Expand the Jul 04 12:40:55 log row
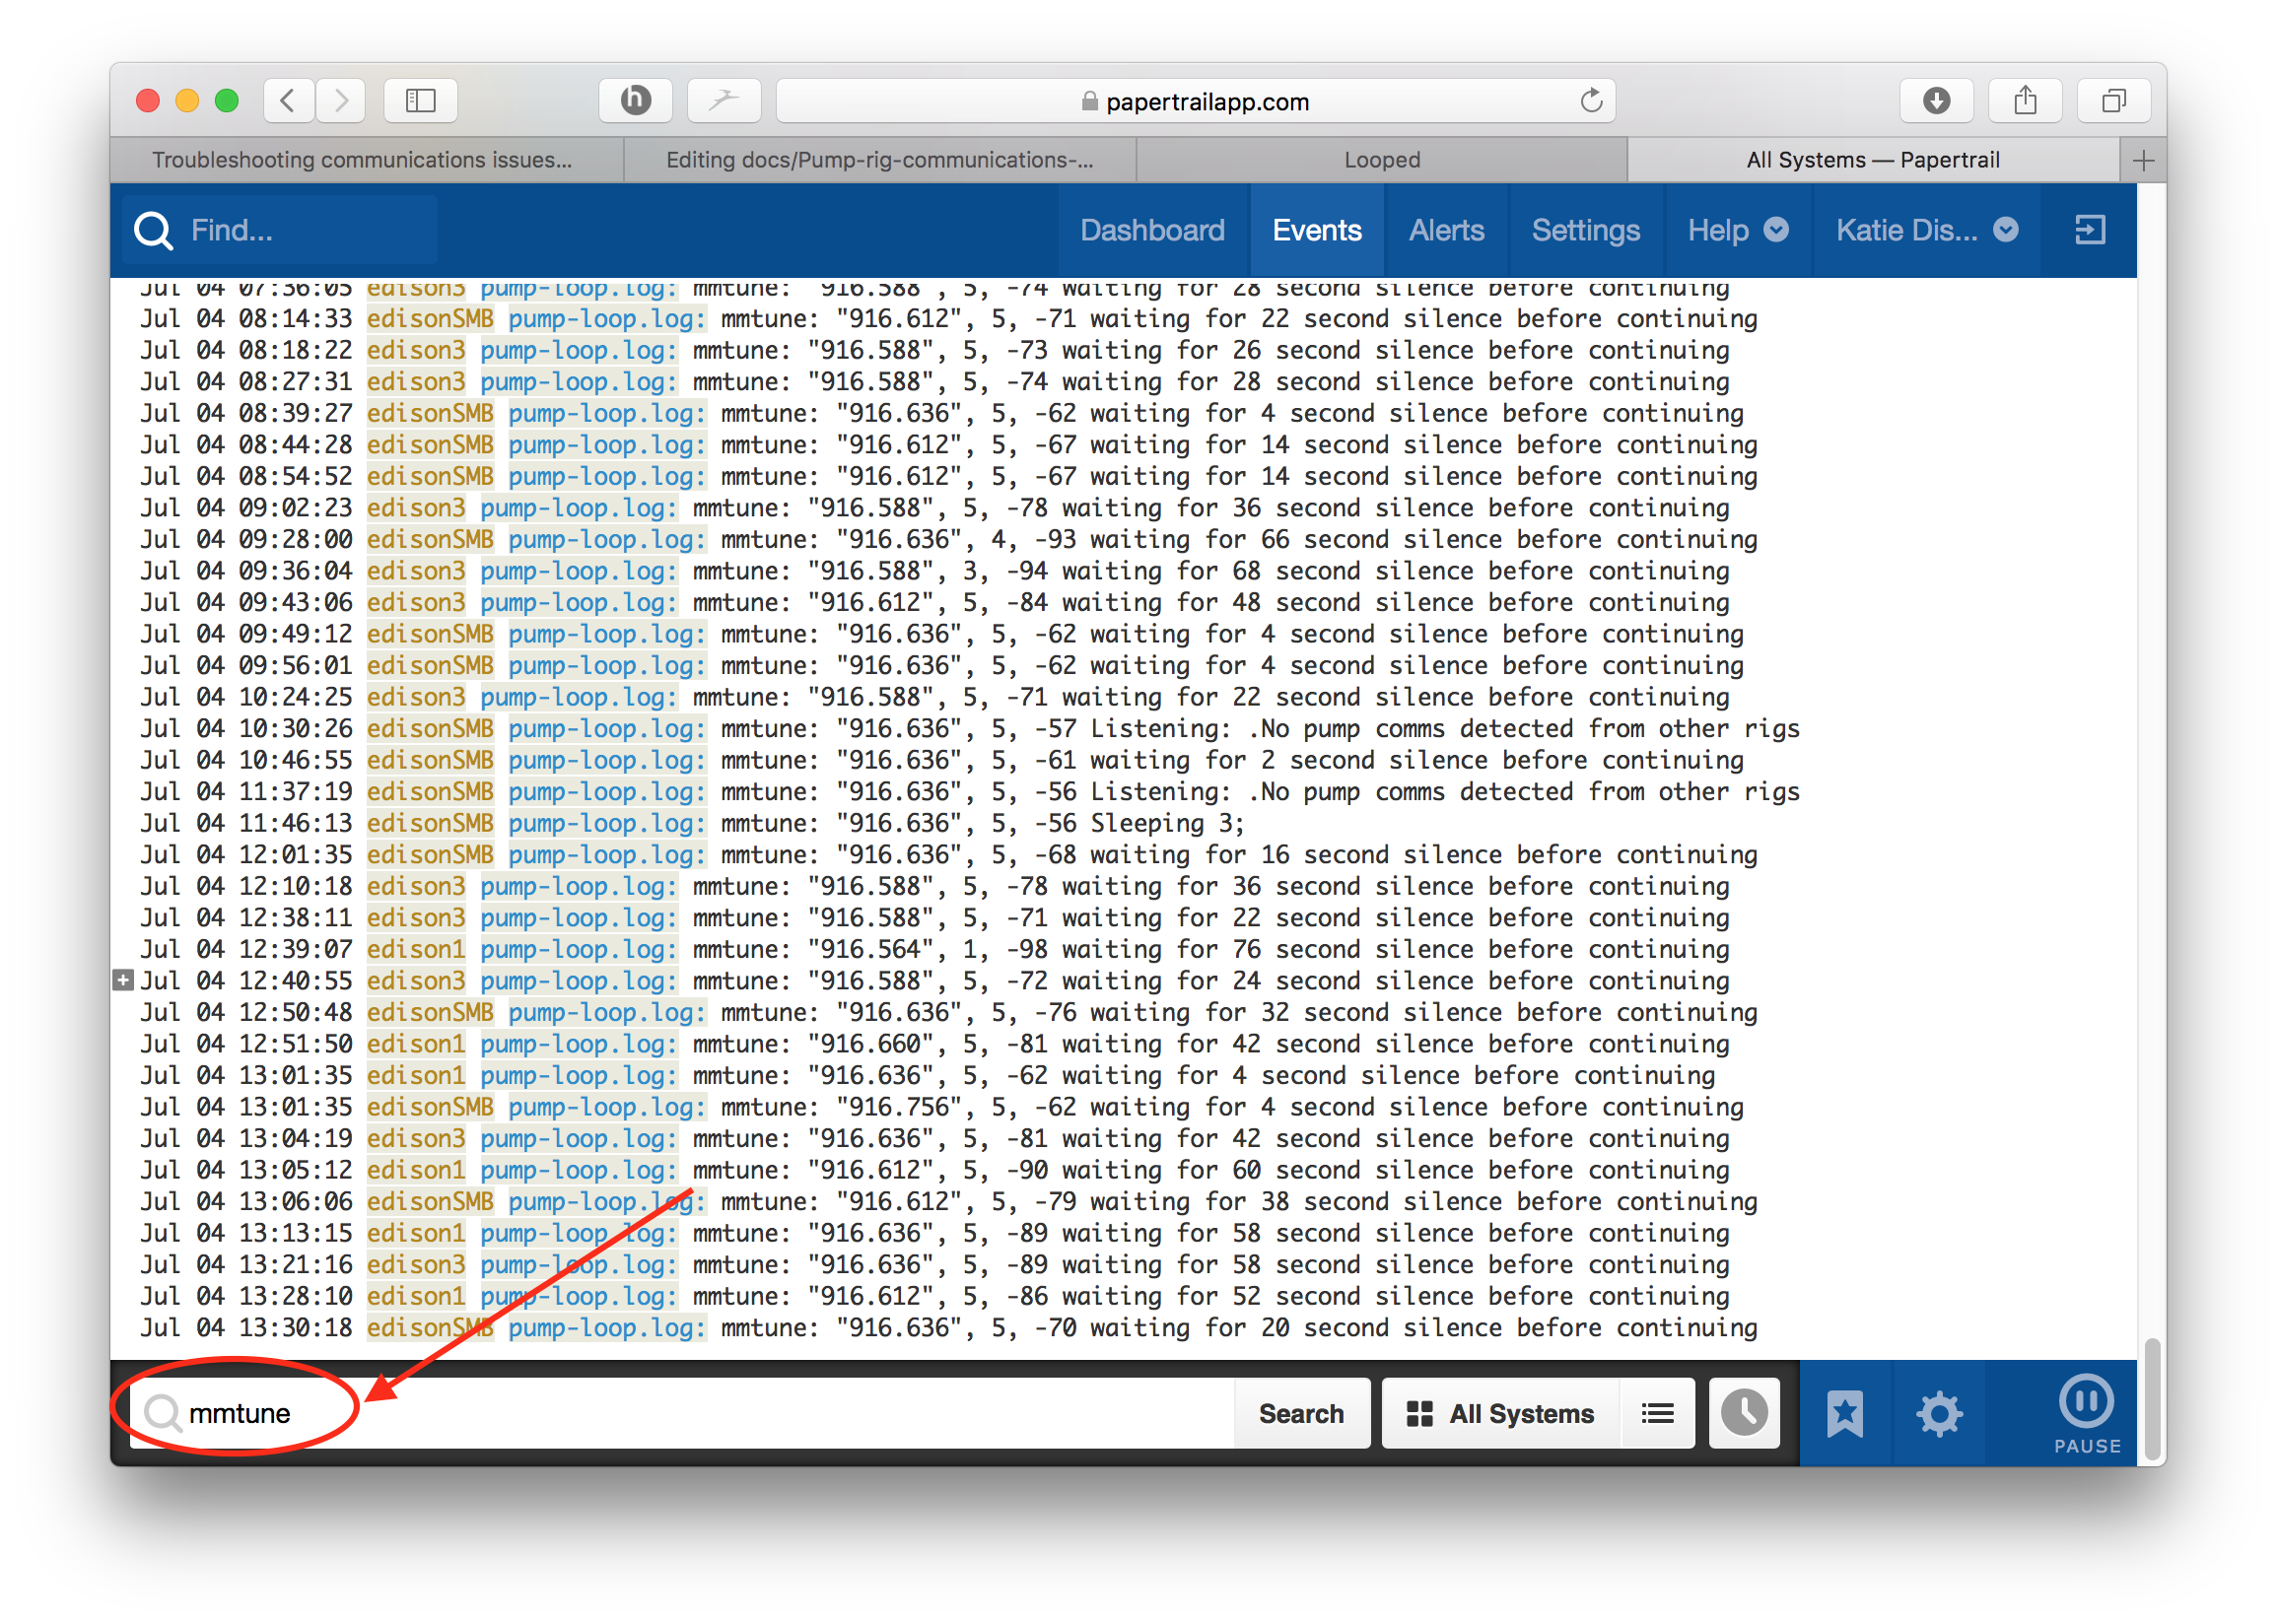2277x1624 pixels. (x=123, y=980)
